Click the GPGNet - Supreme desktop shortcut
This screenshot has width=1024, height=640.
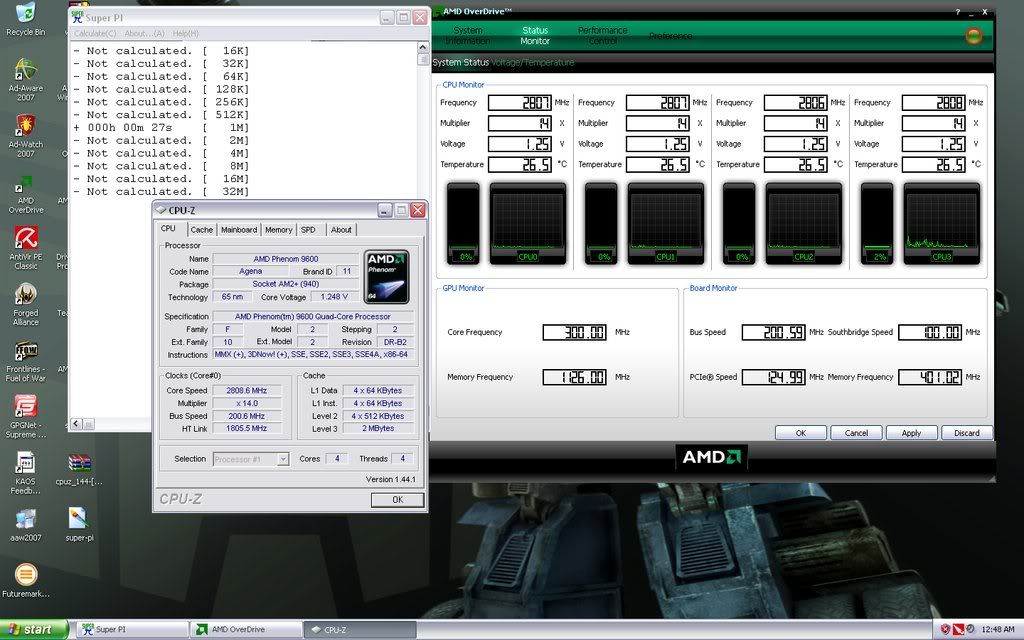pyautogui.click(x=25, y=417)
